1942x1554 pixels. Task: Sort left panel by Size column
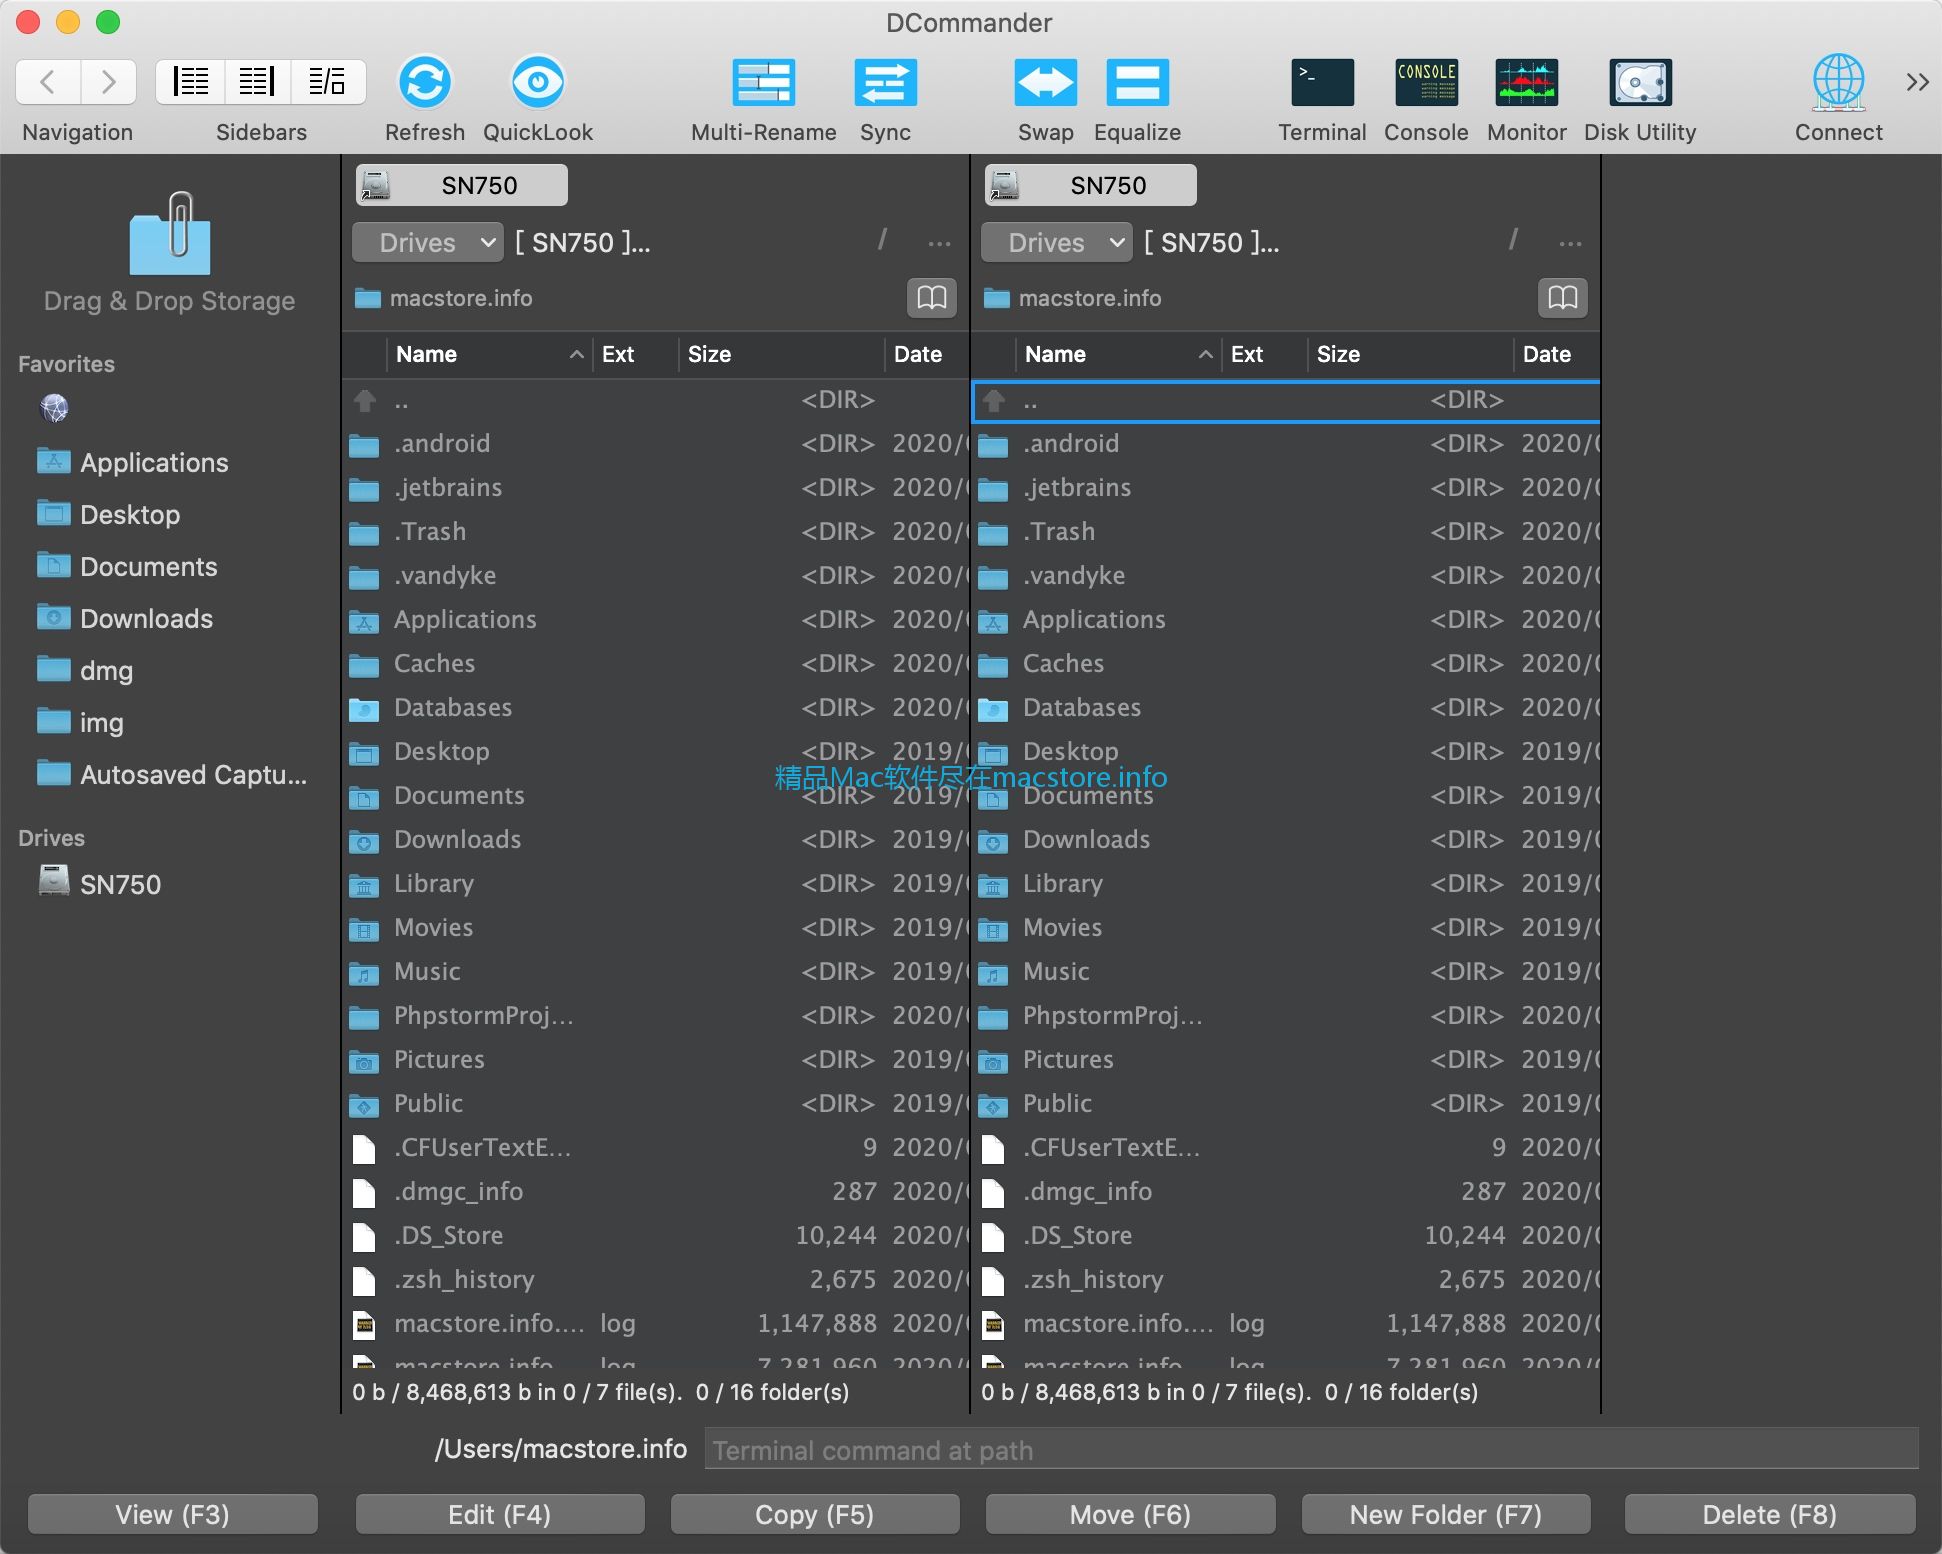(x=782, y=354)
